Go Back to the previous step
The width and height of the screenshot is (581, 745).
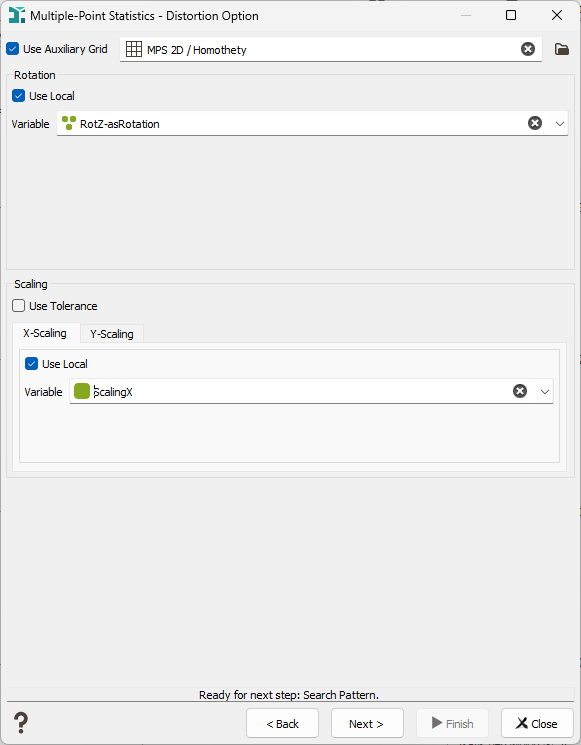(x=282, y=723)
